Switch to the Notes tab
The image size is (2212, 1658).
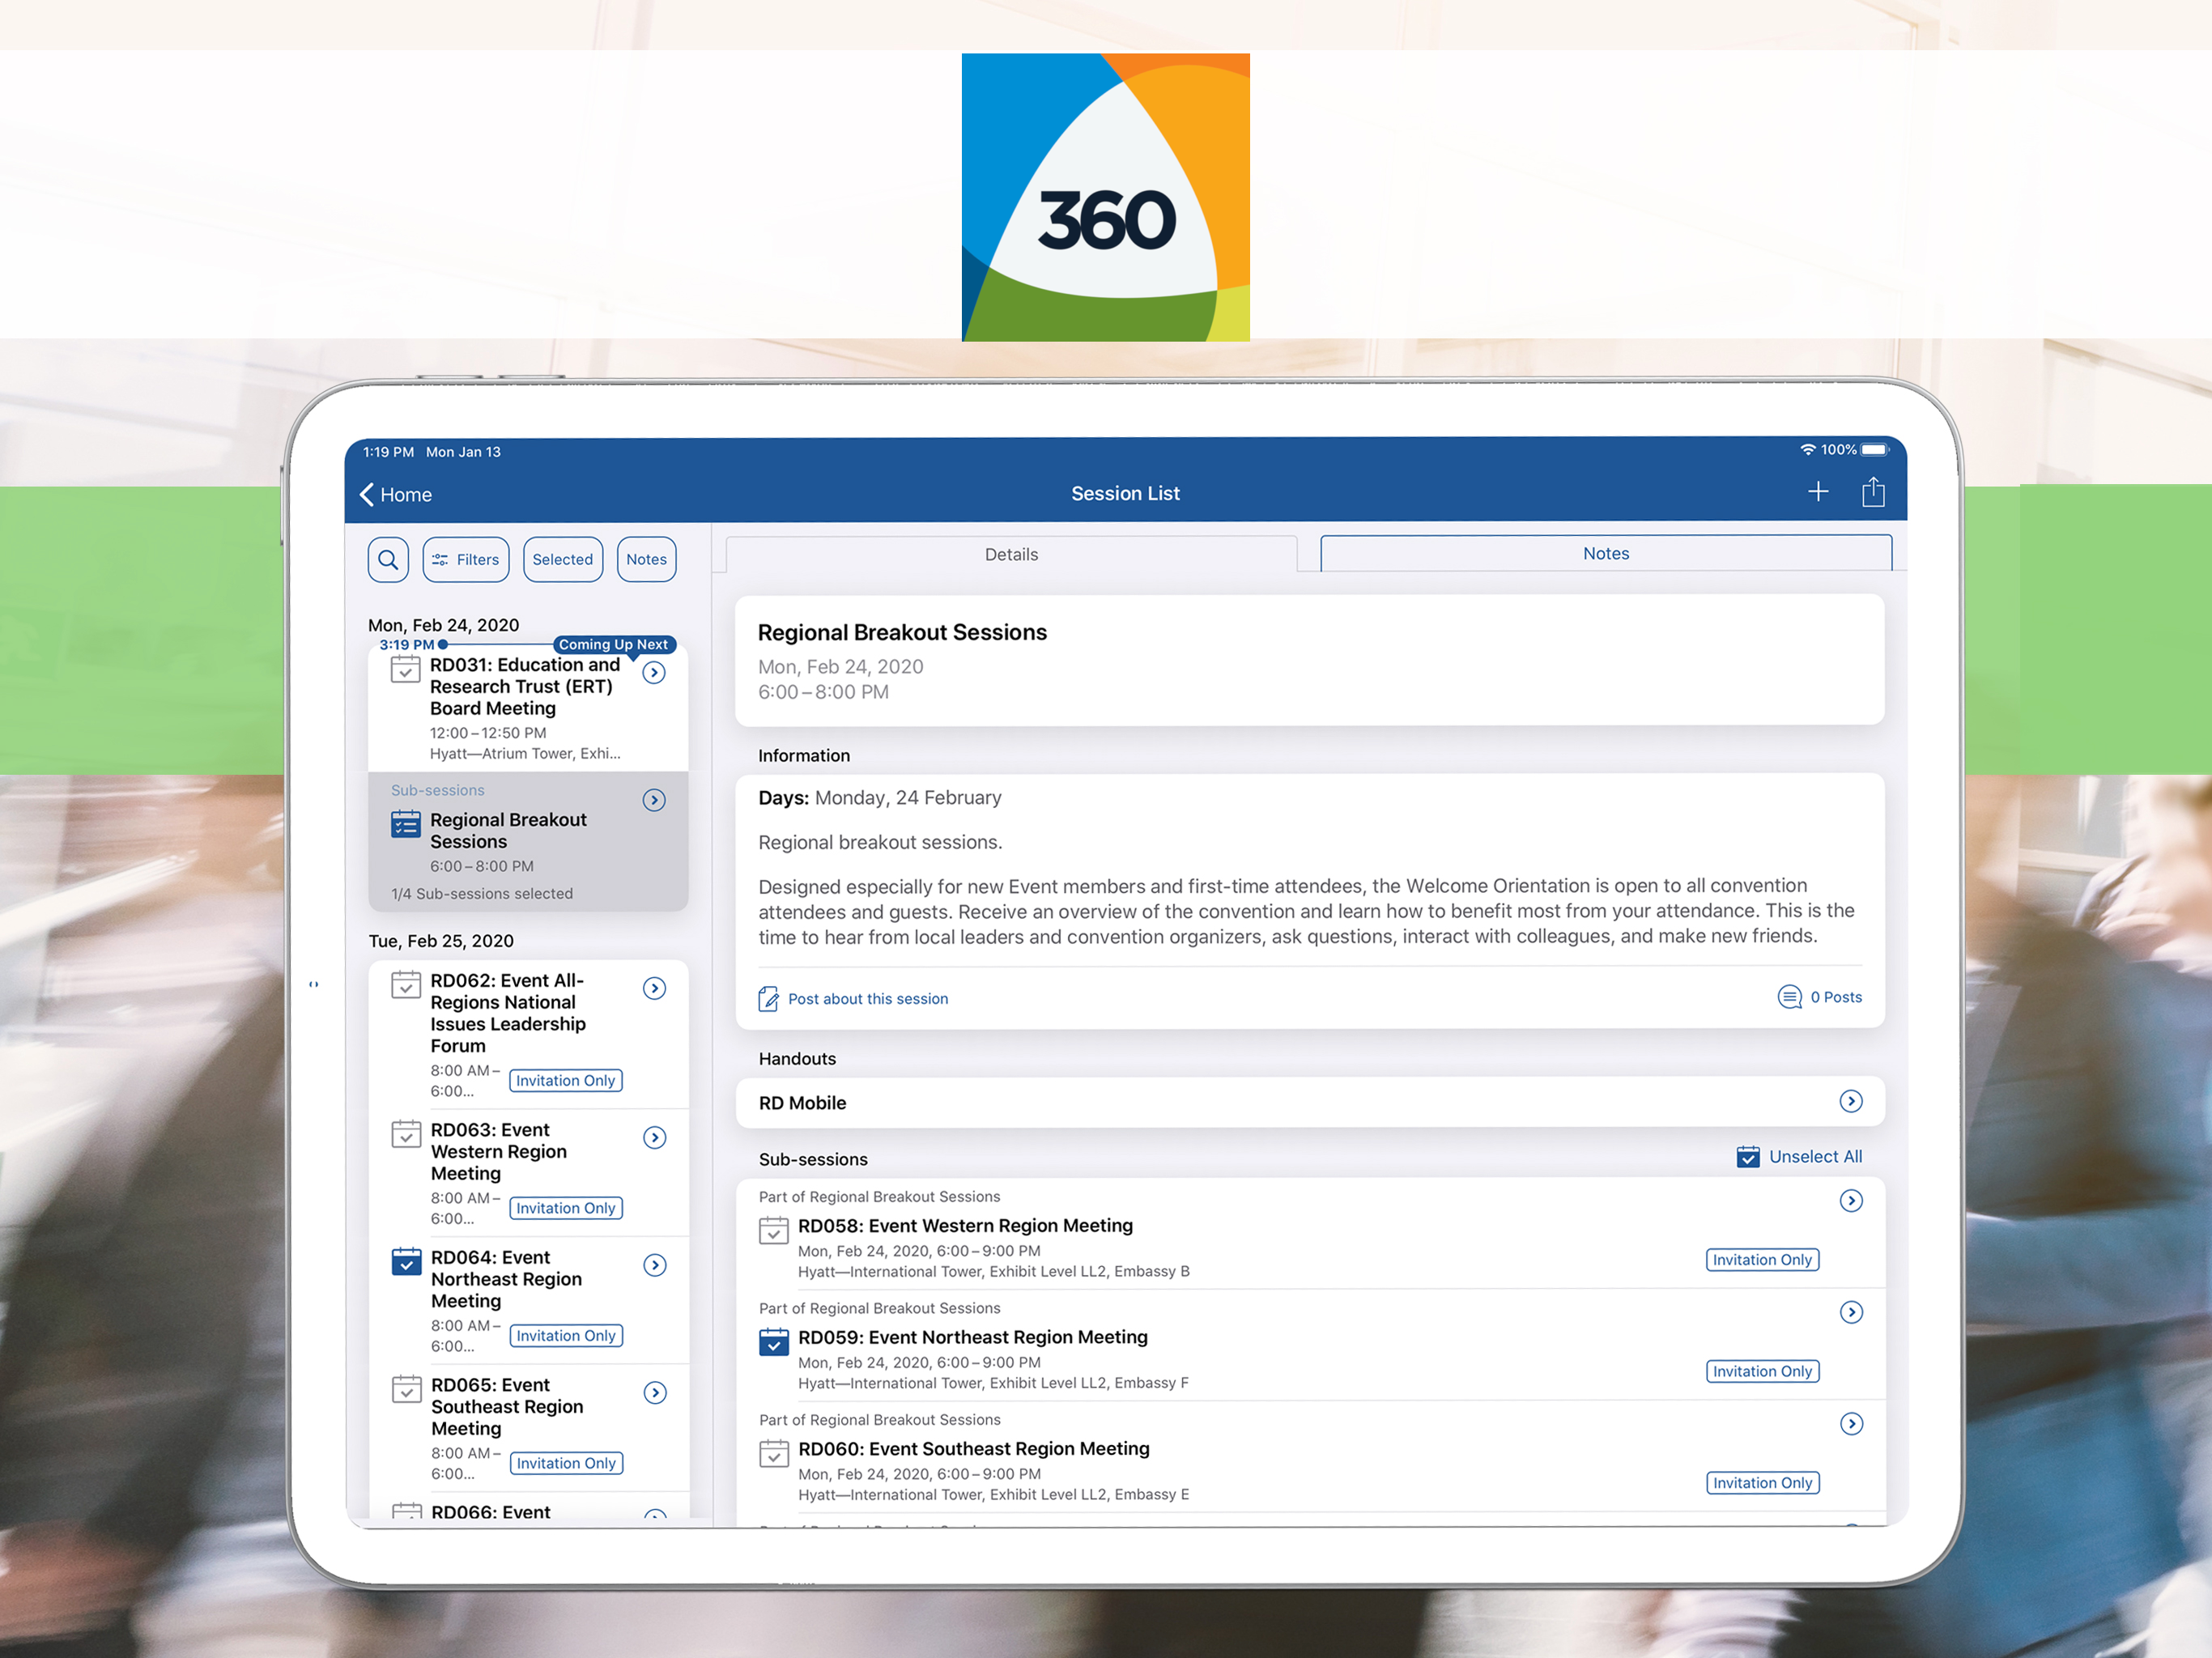tap(1606, 553)
